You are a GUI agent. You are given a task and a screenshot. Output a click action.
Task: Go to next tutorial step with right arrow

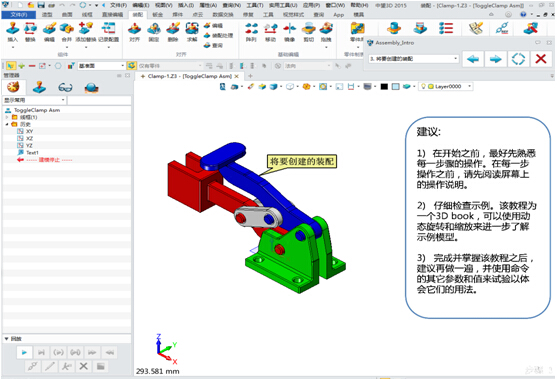pyautogui.click(x=496, y=59)
